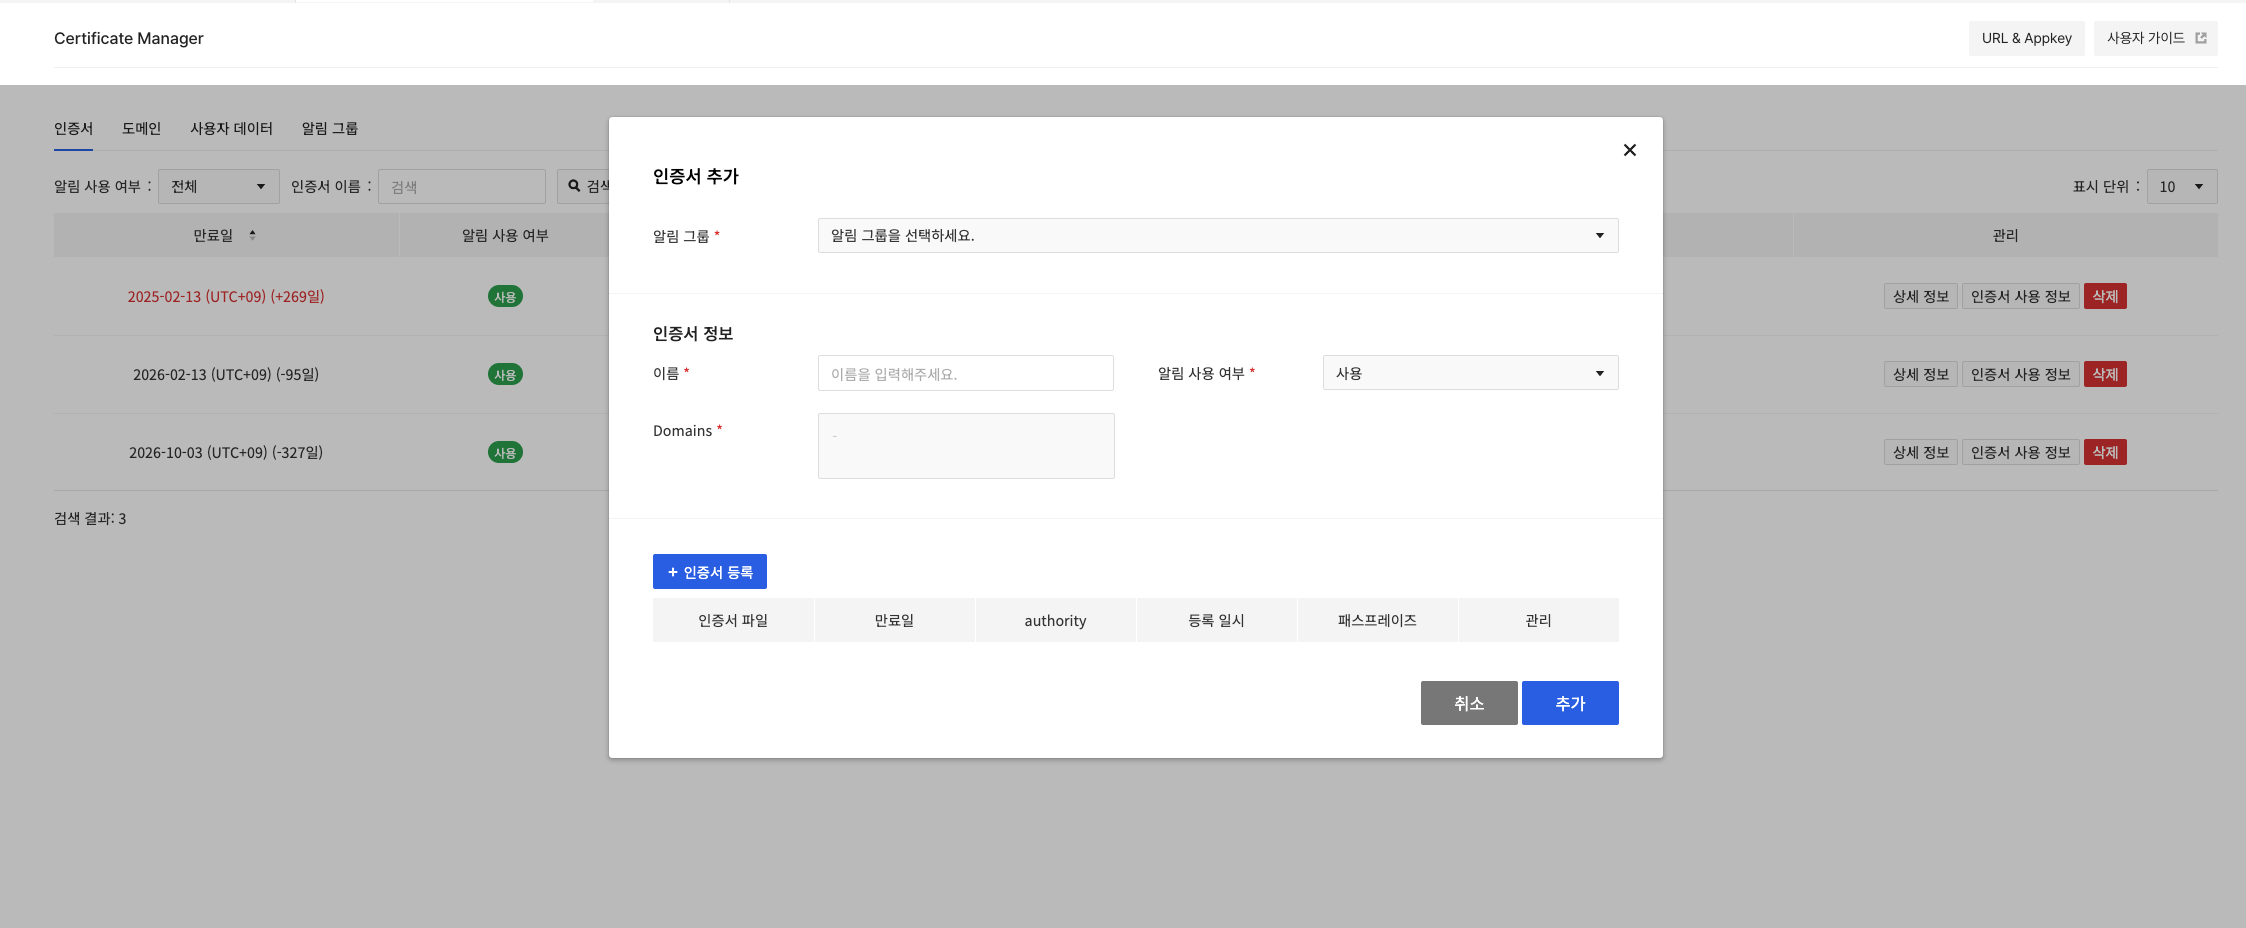Click the search magnifier icon
The image size is (2246, 928).
pos(573,186)
